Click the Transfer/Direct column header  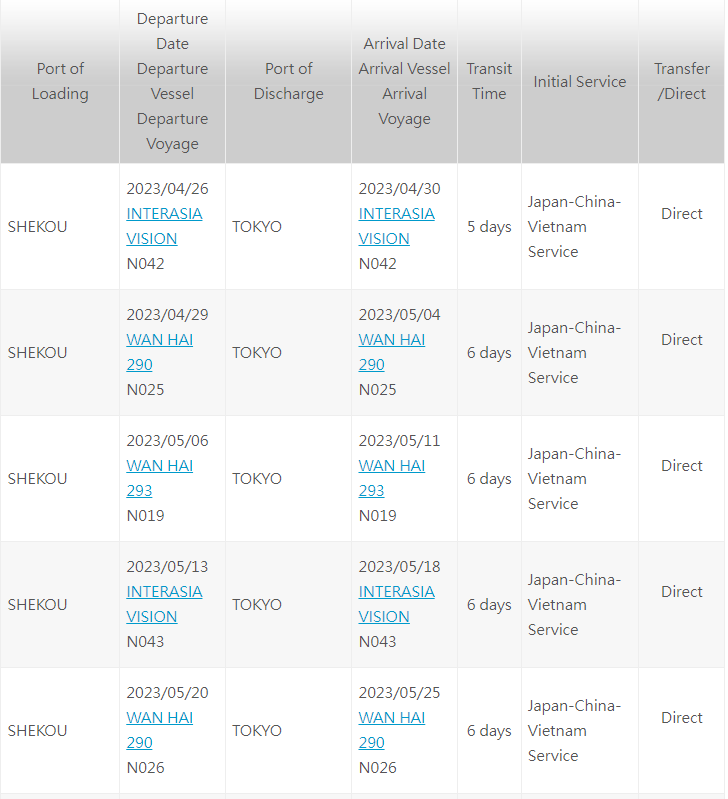681,82
